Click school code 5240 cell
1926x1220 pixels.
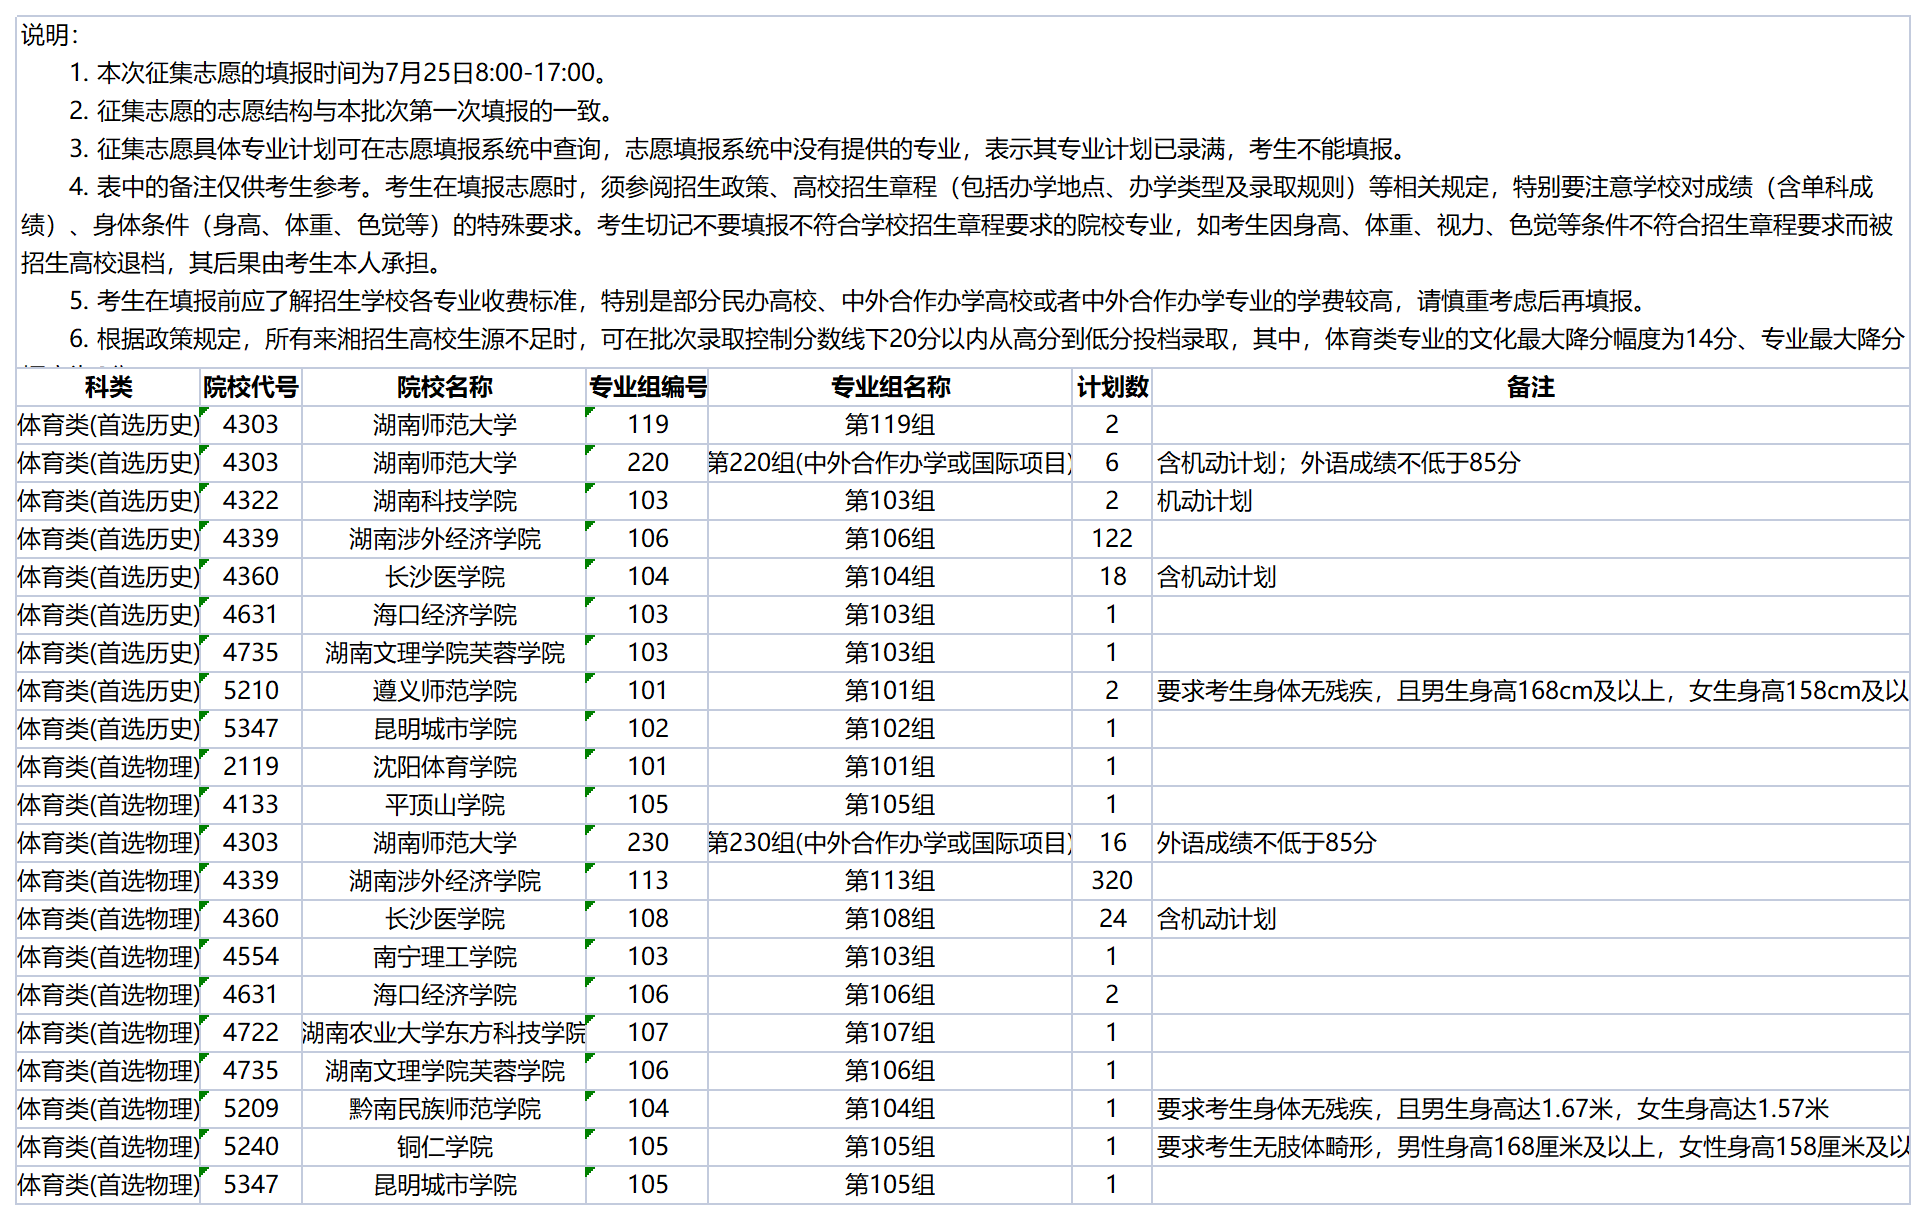251,1147
